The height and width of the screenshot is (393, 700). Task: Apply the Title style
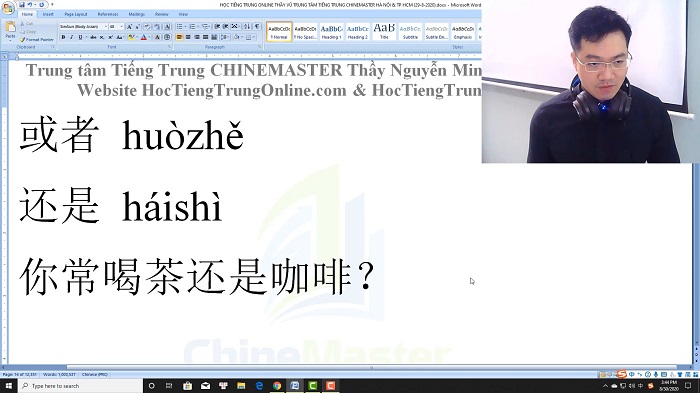click(x=384, y=32)
